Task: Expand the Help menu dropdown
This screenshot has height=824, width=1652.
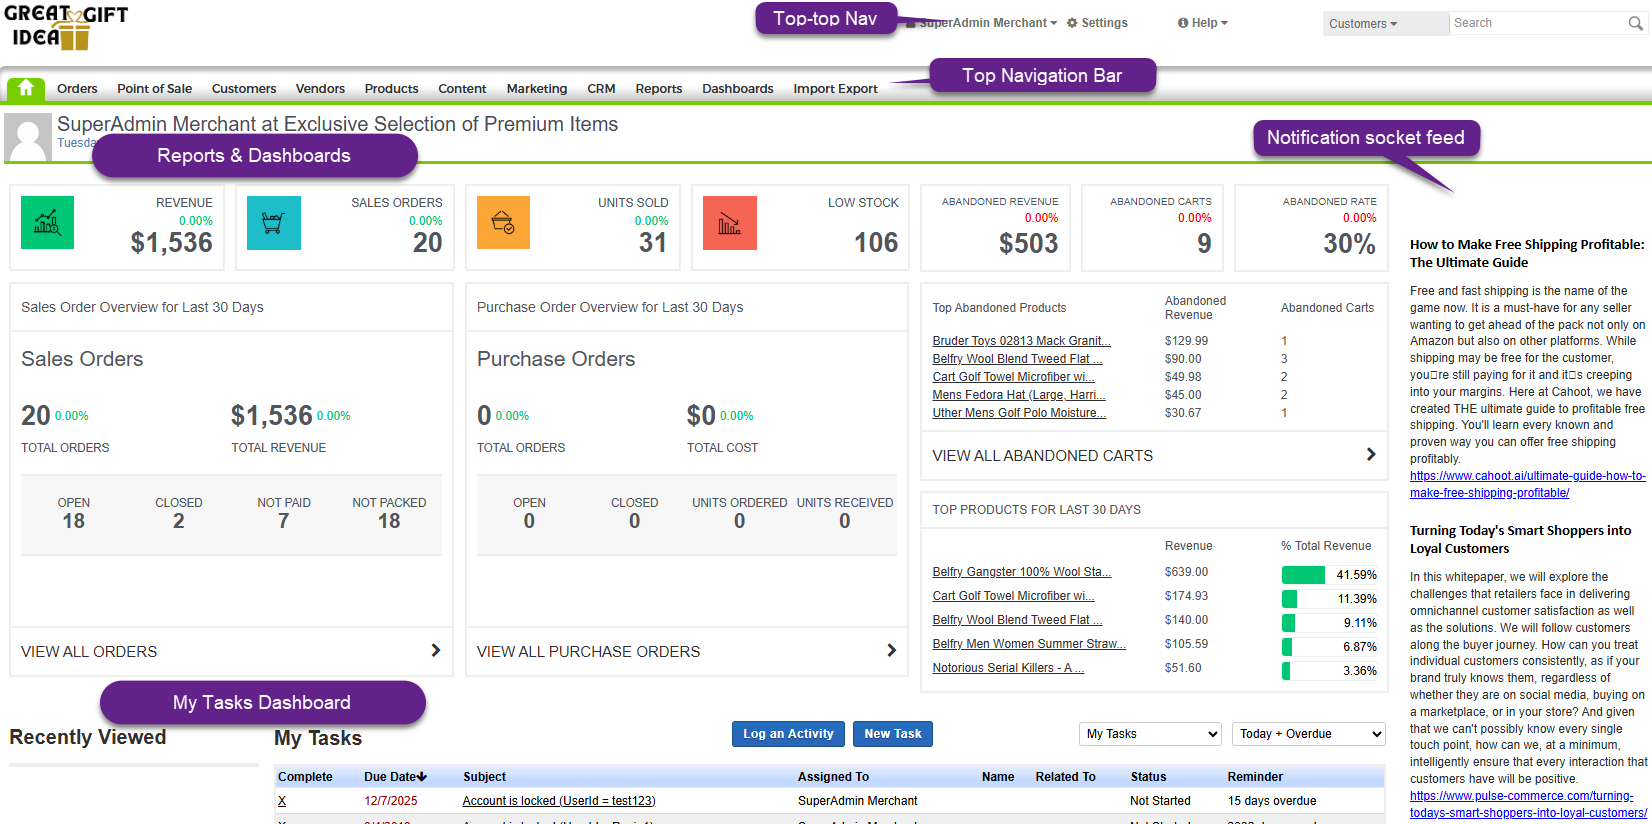Action: 1203,23
